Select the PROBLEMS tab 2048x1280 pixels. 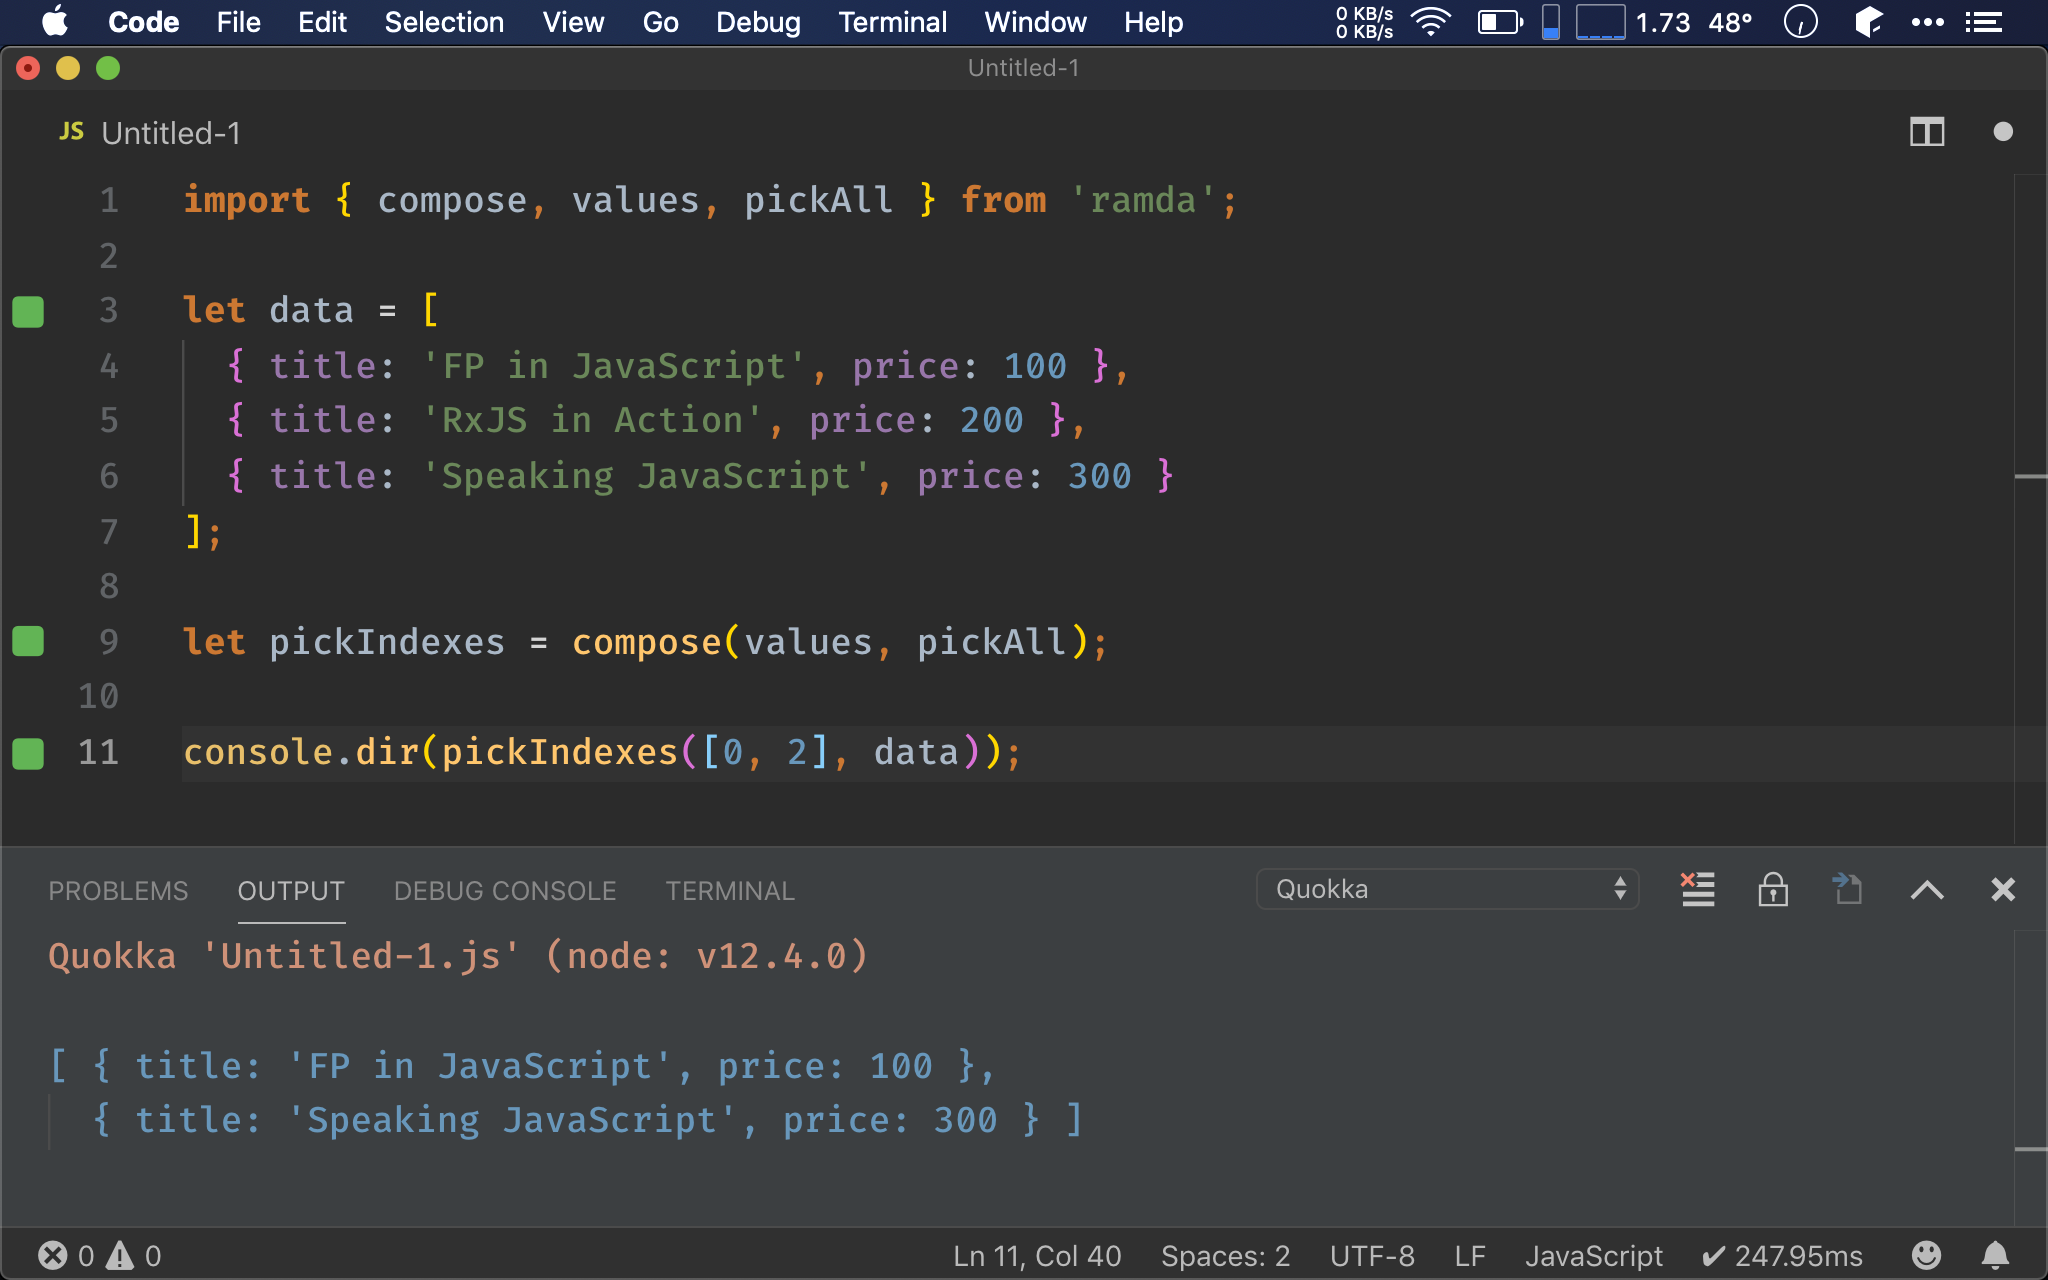click(118, 891)
